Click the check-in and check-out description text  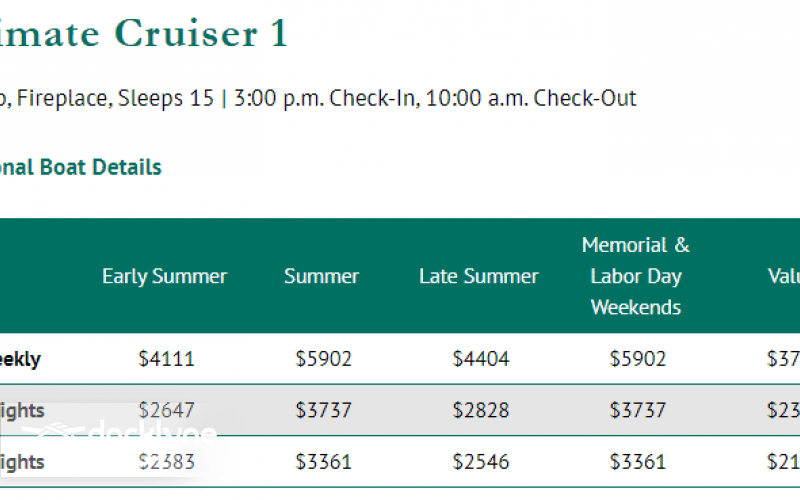(318, 98)
